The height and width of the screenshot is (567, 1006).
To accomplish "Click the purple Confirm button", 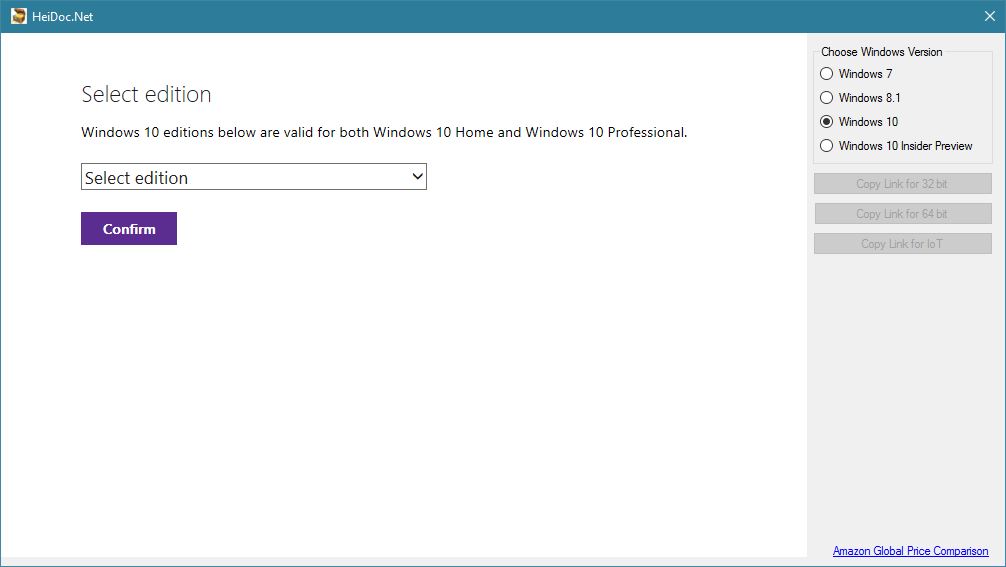I will pos(129,228).
